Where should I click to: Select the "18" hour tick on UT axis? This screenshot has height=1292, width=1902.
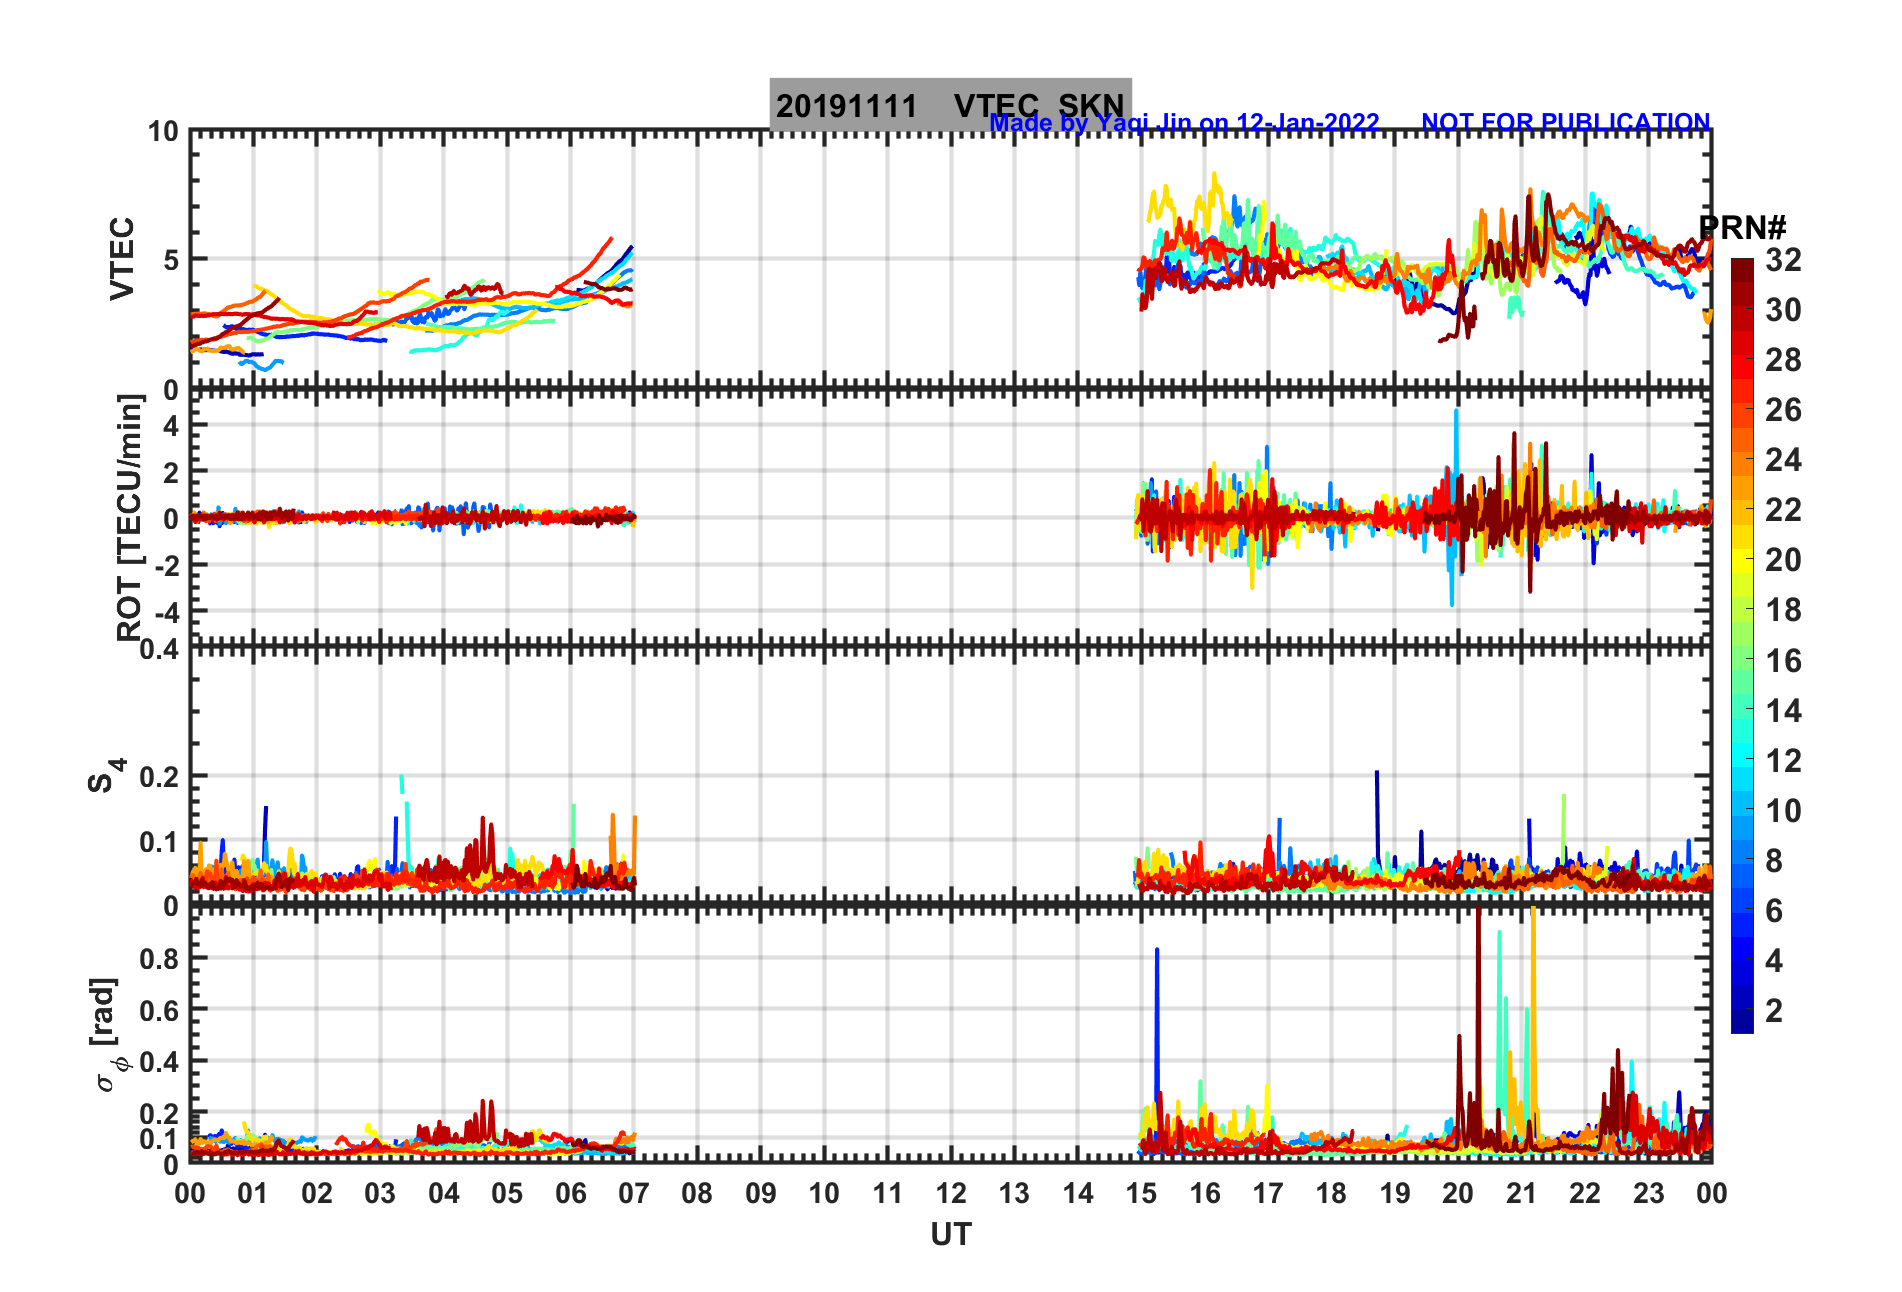[1331, 1193]
